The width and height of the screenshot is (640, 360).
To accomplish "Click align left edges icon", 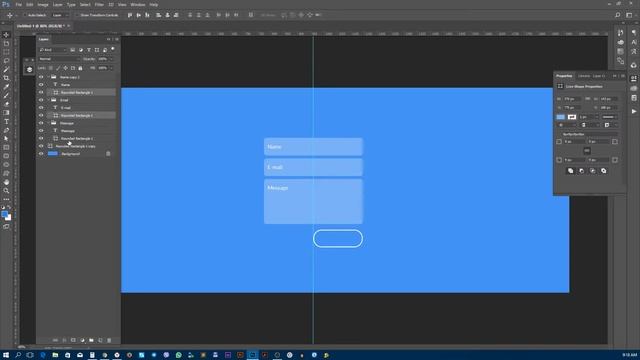I will [158, 15].
